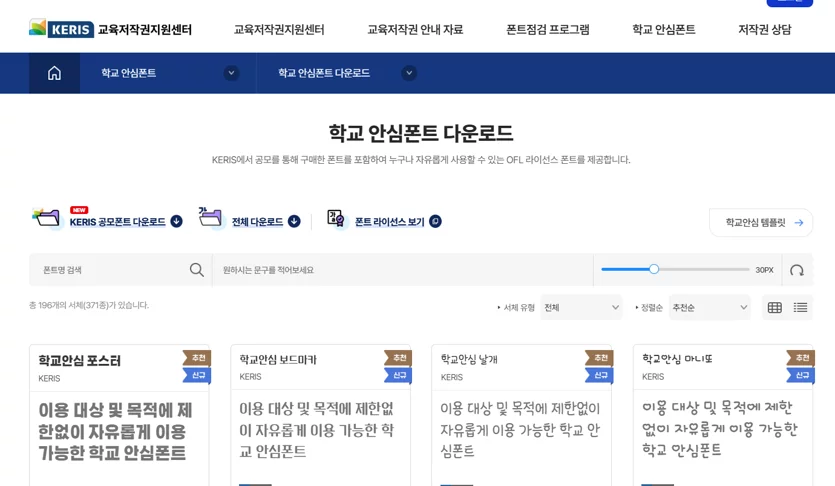Expand the 학교 안심폰트 breadcrumb dropdown
Screen dimensions: 835x486
tap(231, 73)
